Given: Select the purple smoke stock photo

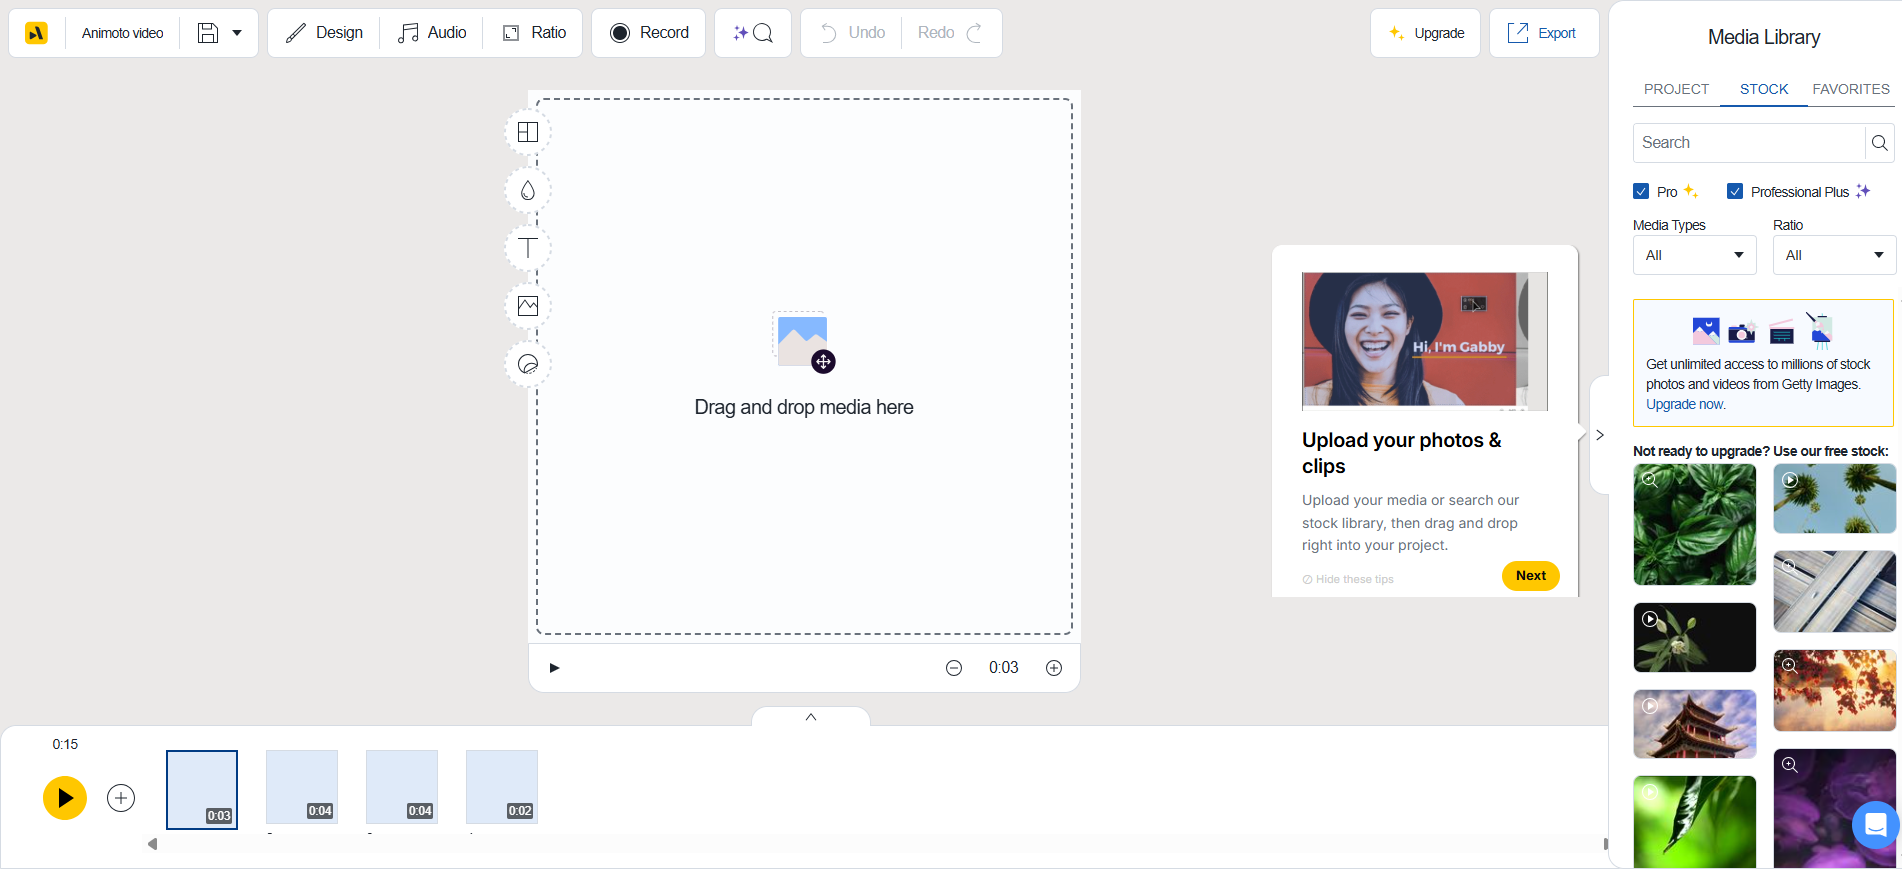Looking at the screenshot, I should tap(1835, 809).
